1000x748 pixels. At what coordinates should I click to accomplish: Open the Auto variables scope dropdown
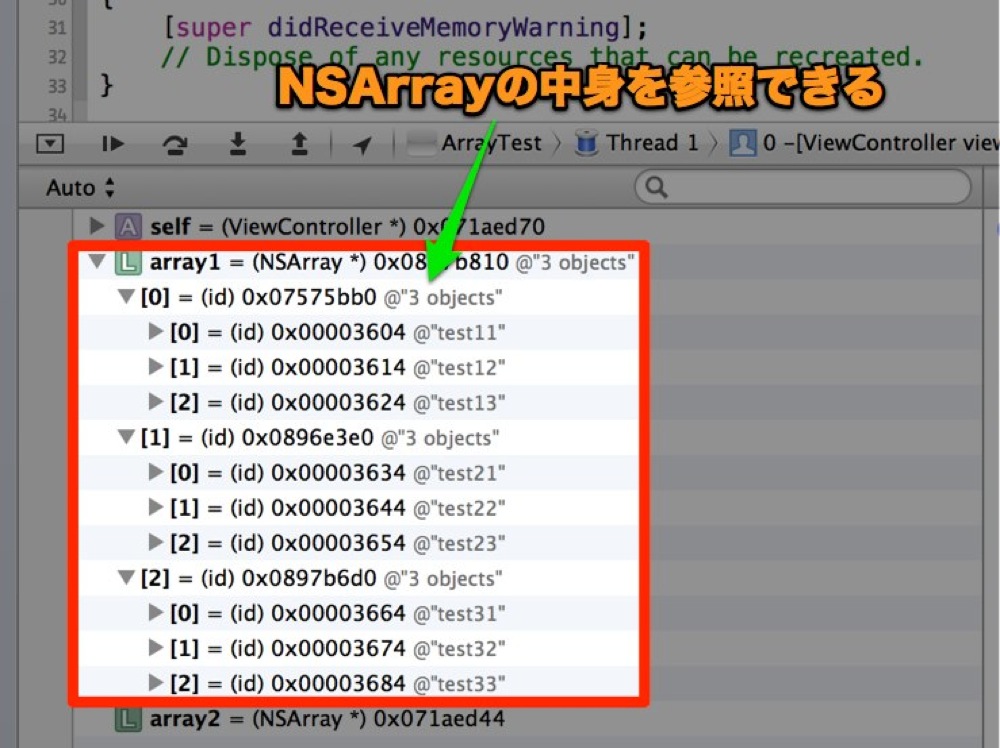[x=80, y=187]
